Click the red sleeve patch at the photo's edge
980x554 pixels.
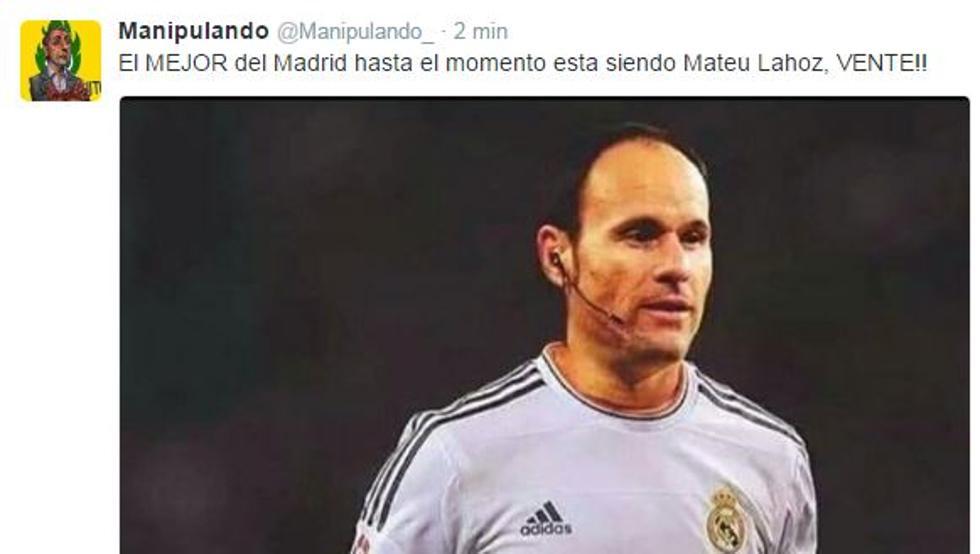click(x=360, y=541)
